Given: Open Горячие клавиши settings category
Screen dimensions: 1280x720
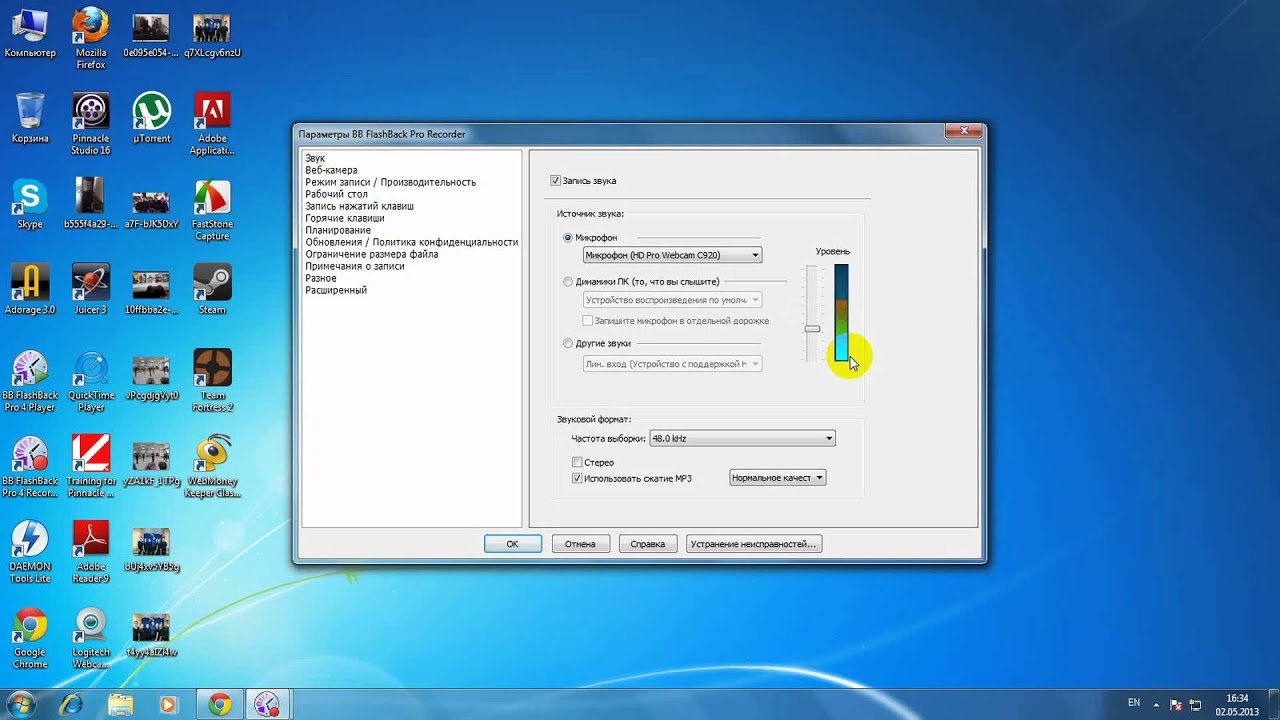Looking at the screenshot, I should pos(344,218).
